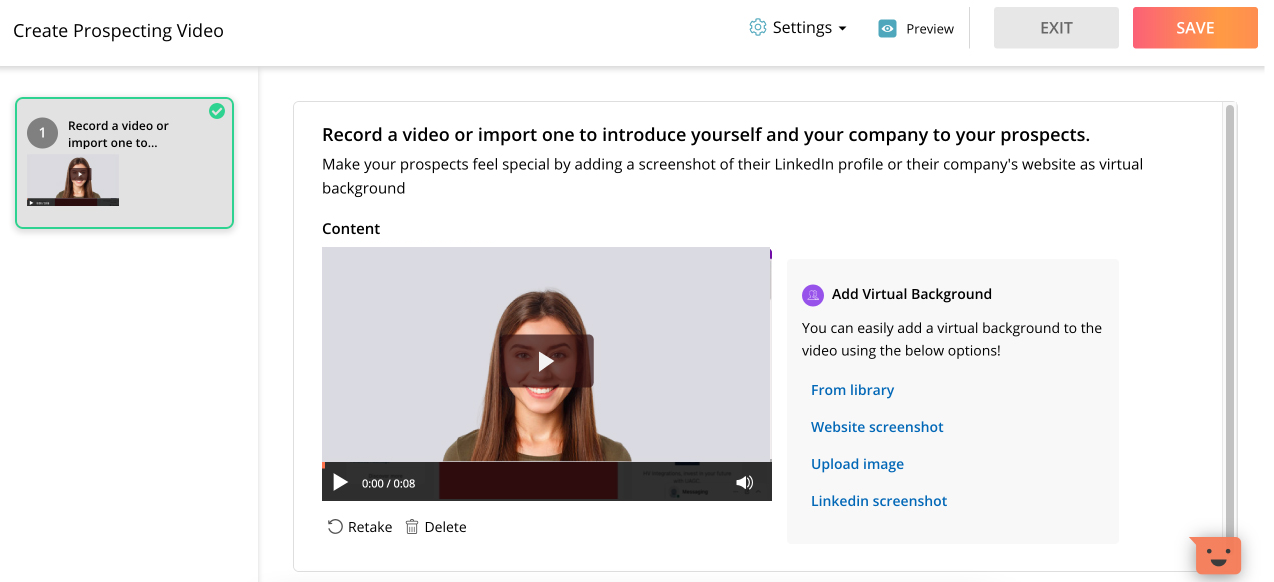
Task: Choose Linkedin screenshot as background
Action: tap(879, 500)
